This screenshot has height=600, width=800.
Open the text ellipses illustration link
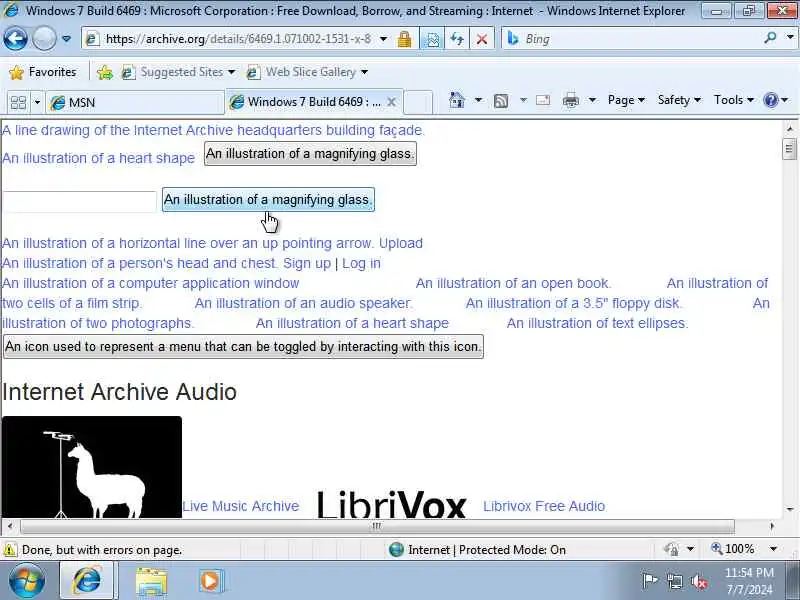coord(597,323)
